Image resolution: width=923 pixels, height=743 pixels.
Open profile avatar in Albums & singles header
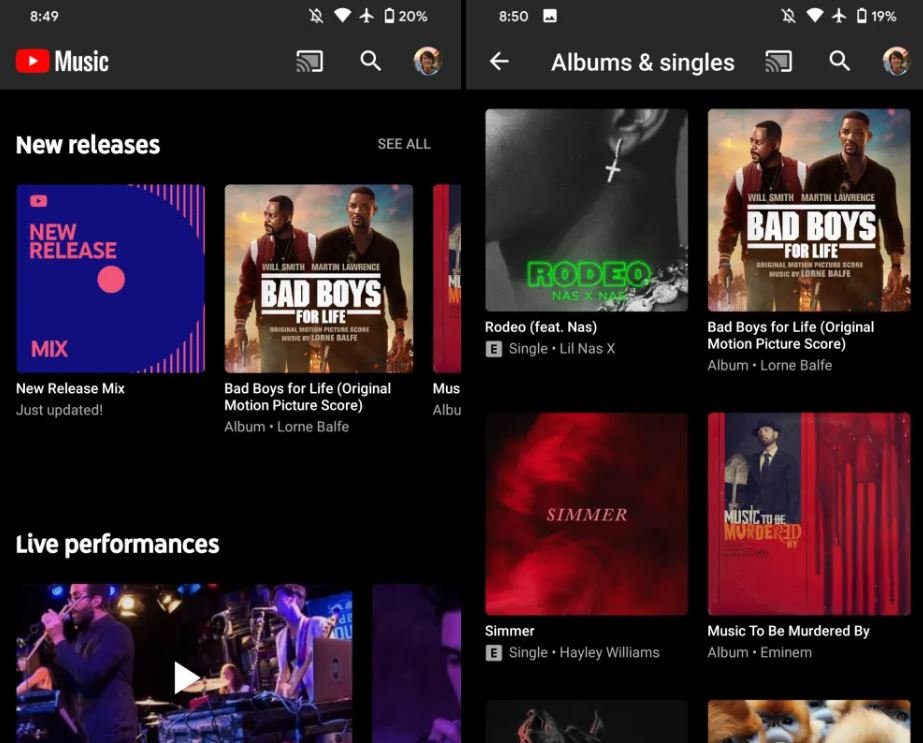click(896, 62)
